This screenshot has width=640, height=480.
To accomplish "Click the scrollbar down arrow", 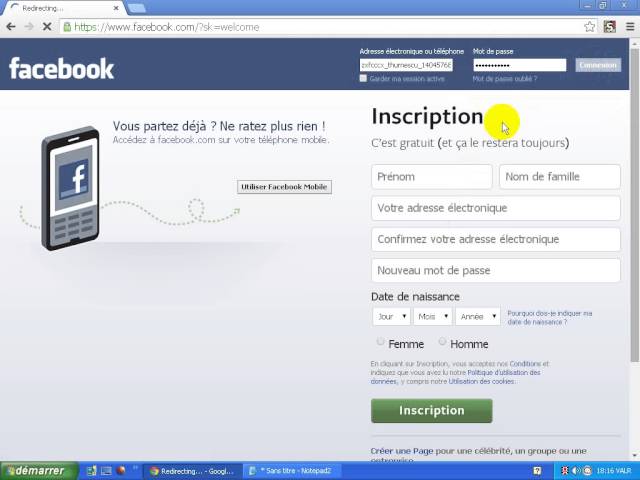I will tap(635, 456).
